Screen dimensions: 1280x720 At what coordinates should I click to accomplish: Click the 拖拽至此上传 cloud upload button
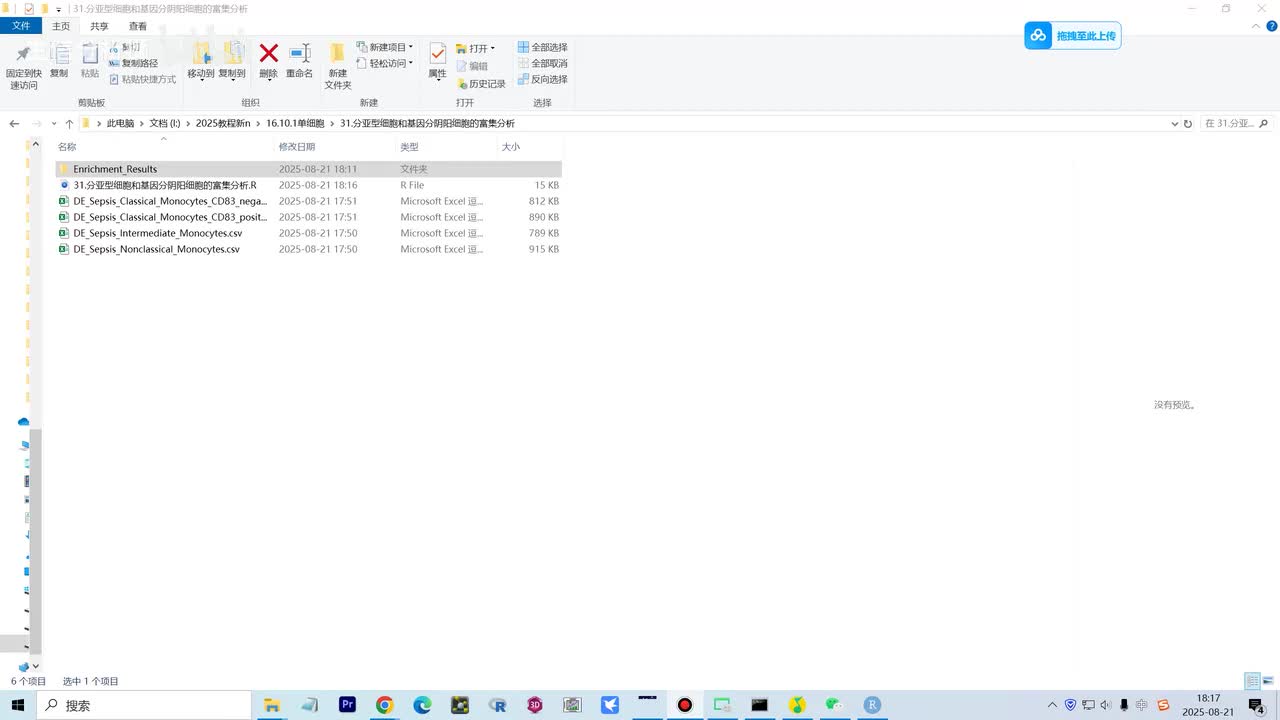[1072, 36]
